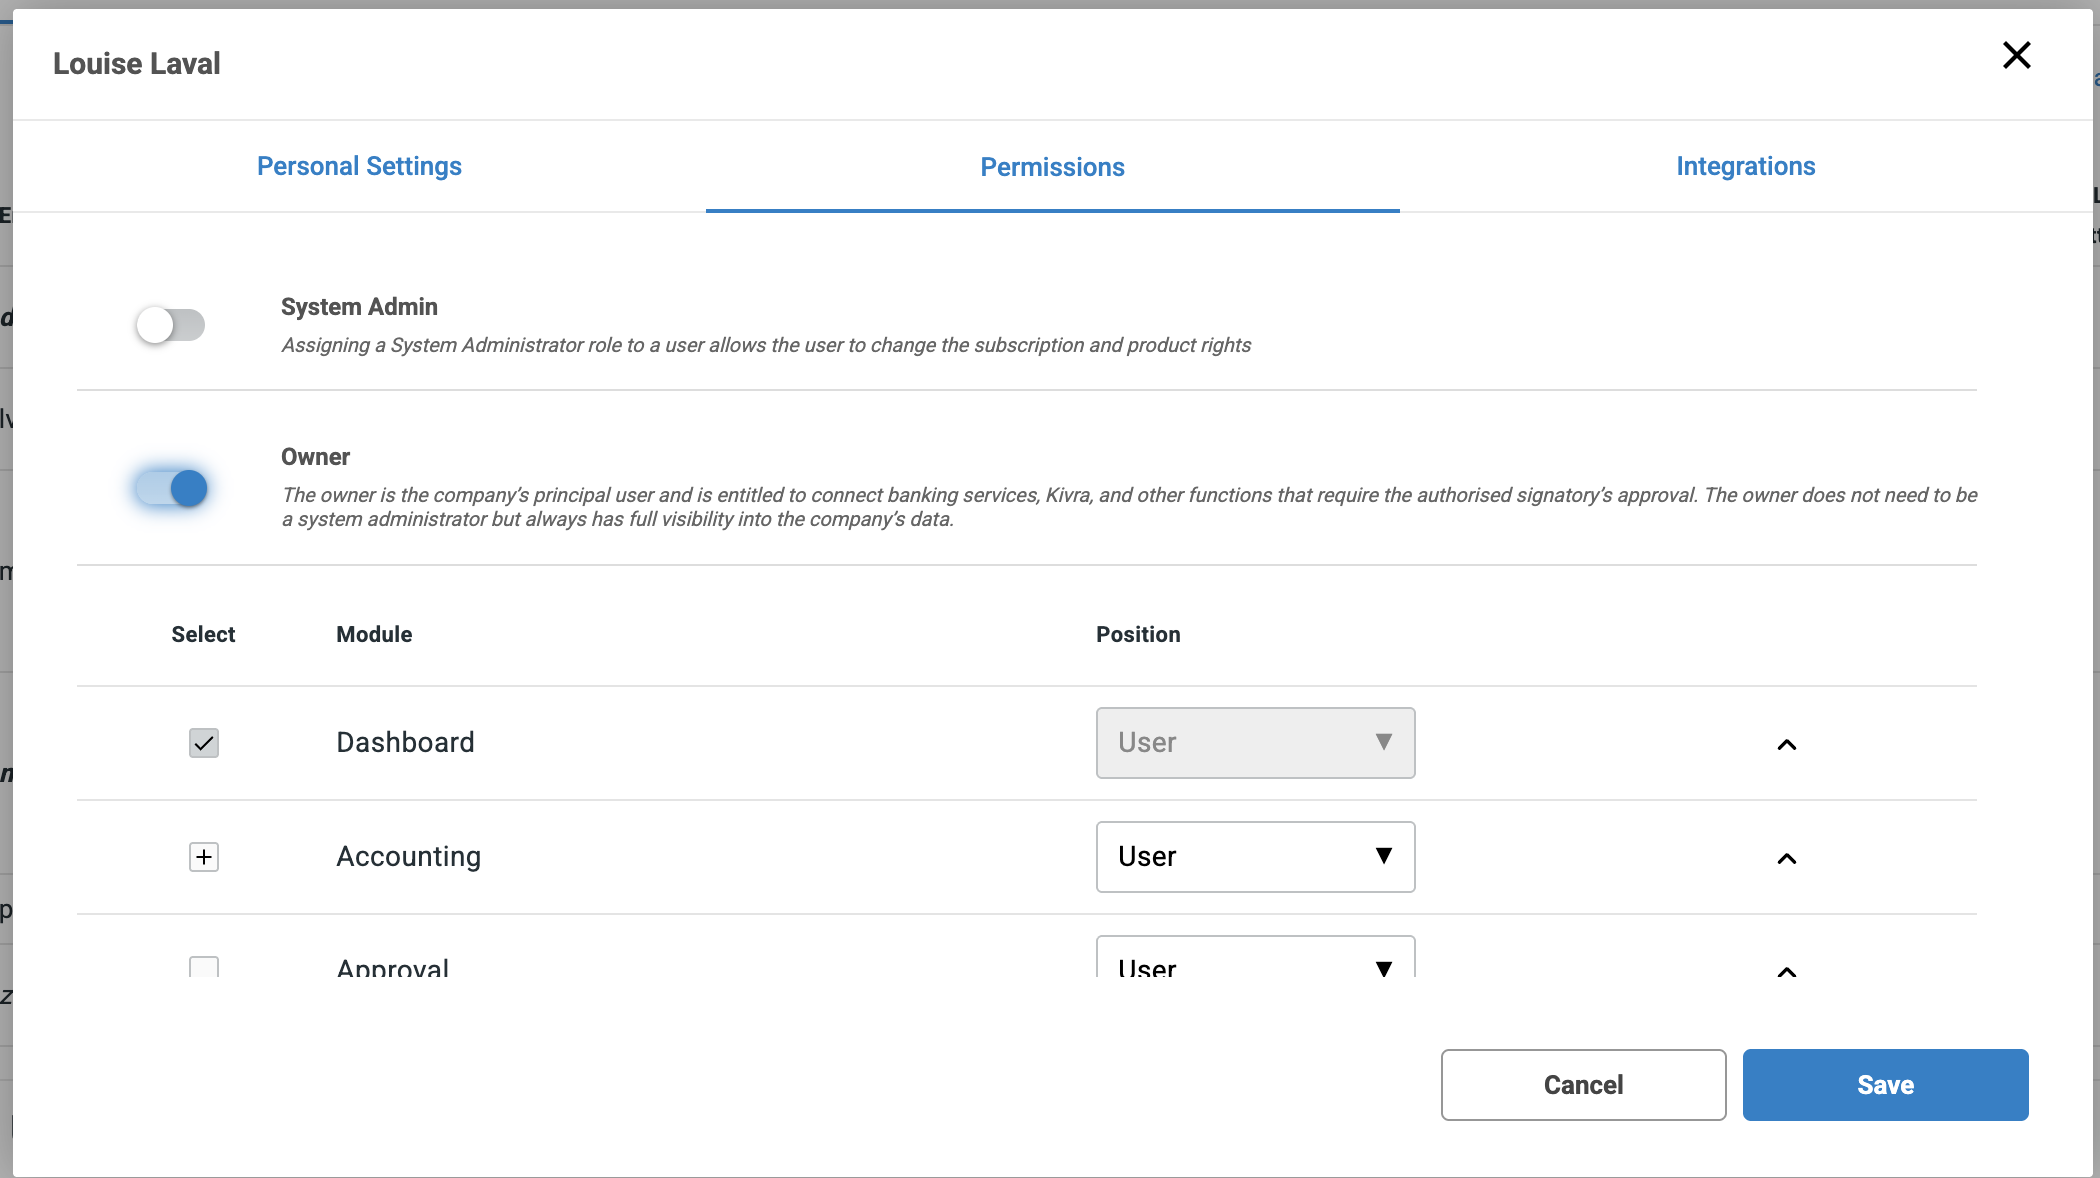Switch to the Personal Settings tab
Screen dimensions: 2100x1178
(x=359, y=166)
